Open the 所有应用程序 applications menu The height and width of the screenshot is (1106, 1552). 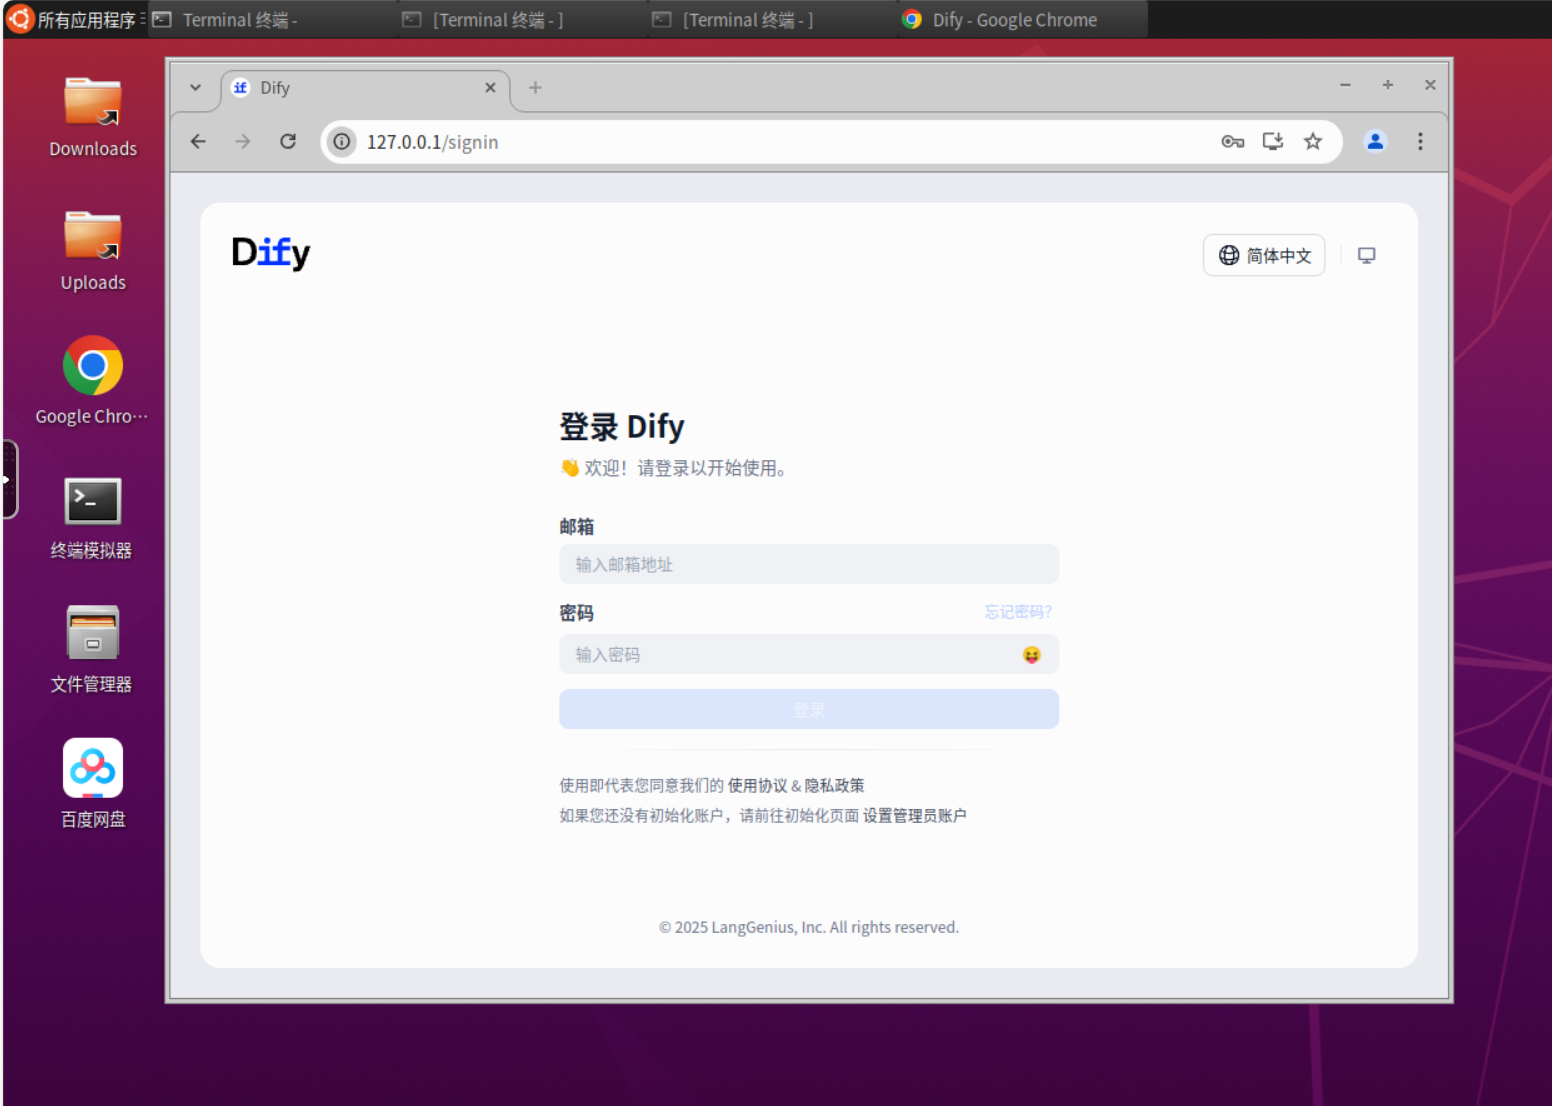(x=76, y=19)
